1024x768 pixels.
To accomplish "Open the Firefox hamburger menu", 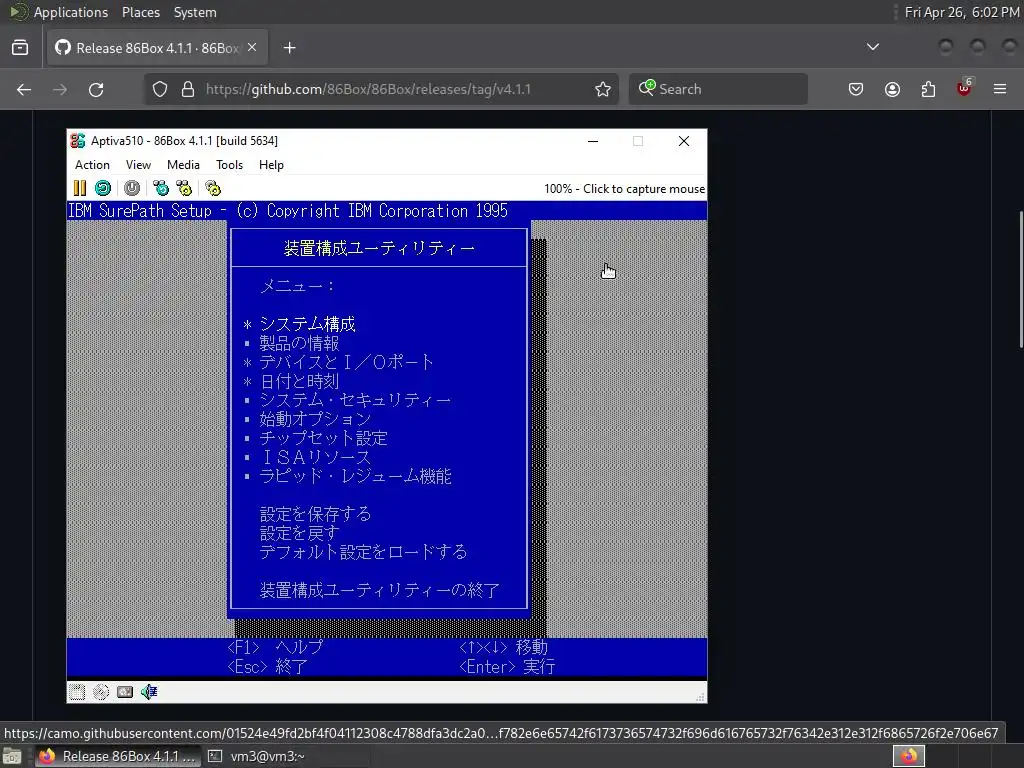I will coord(1000,89).
